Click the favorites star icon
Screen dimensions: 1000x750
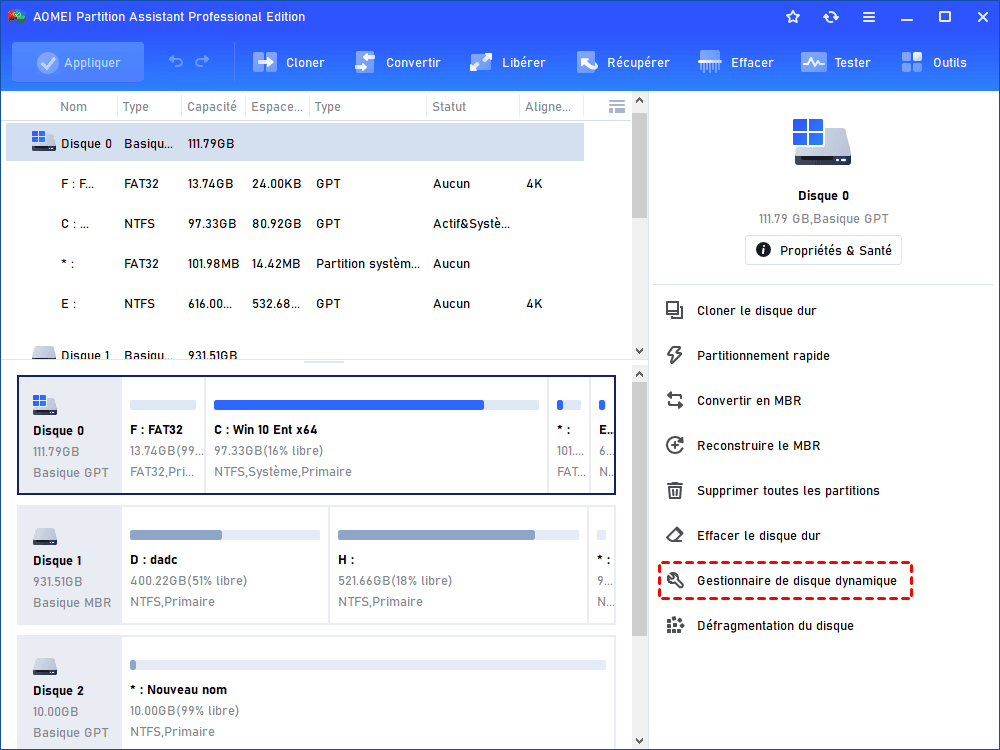pyautogui.click(x=793, y=17)
